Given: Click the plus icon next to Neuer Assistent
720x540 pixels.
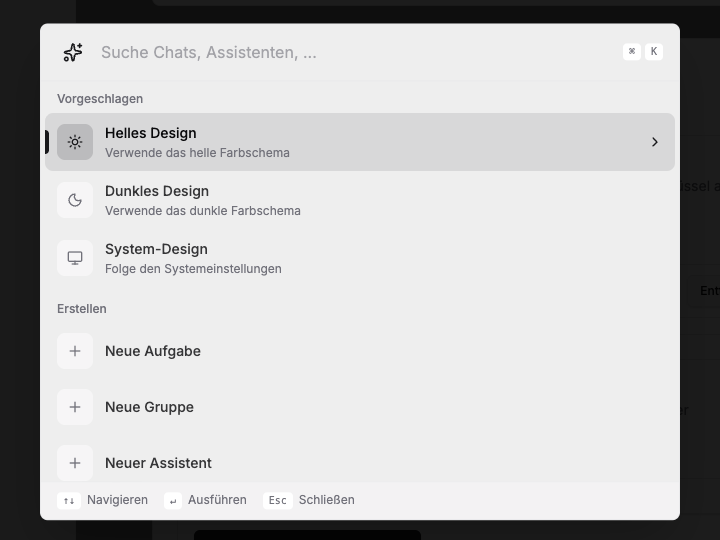Looking at the screenshot, I should coord(75,463).
